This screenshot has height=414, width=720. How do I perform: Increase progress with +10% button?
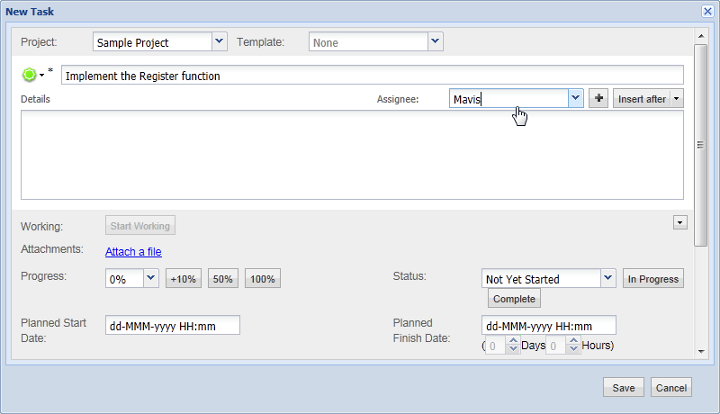pyautogui.click(x=183, y=279)
